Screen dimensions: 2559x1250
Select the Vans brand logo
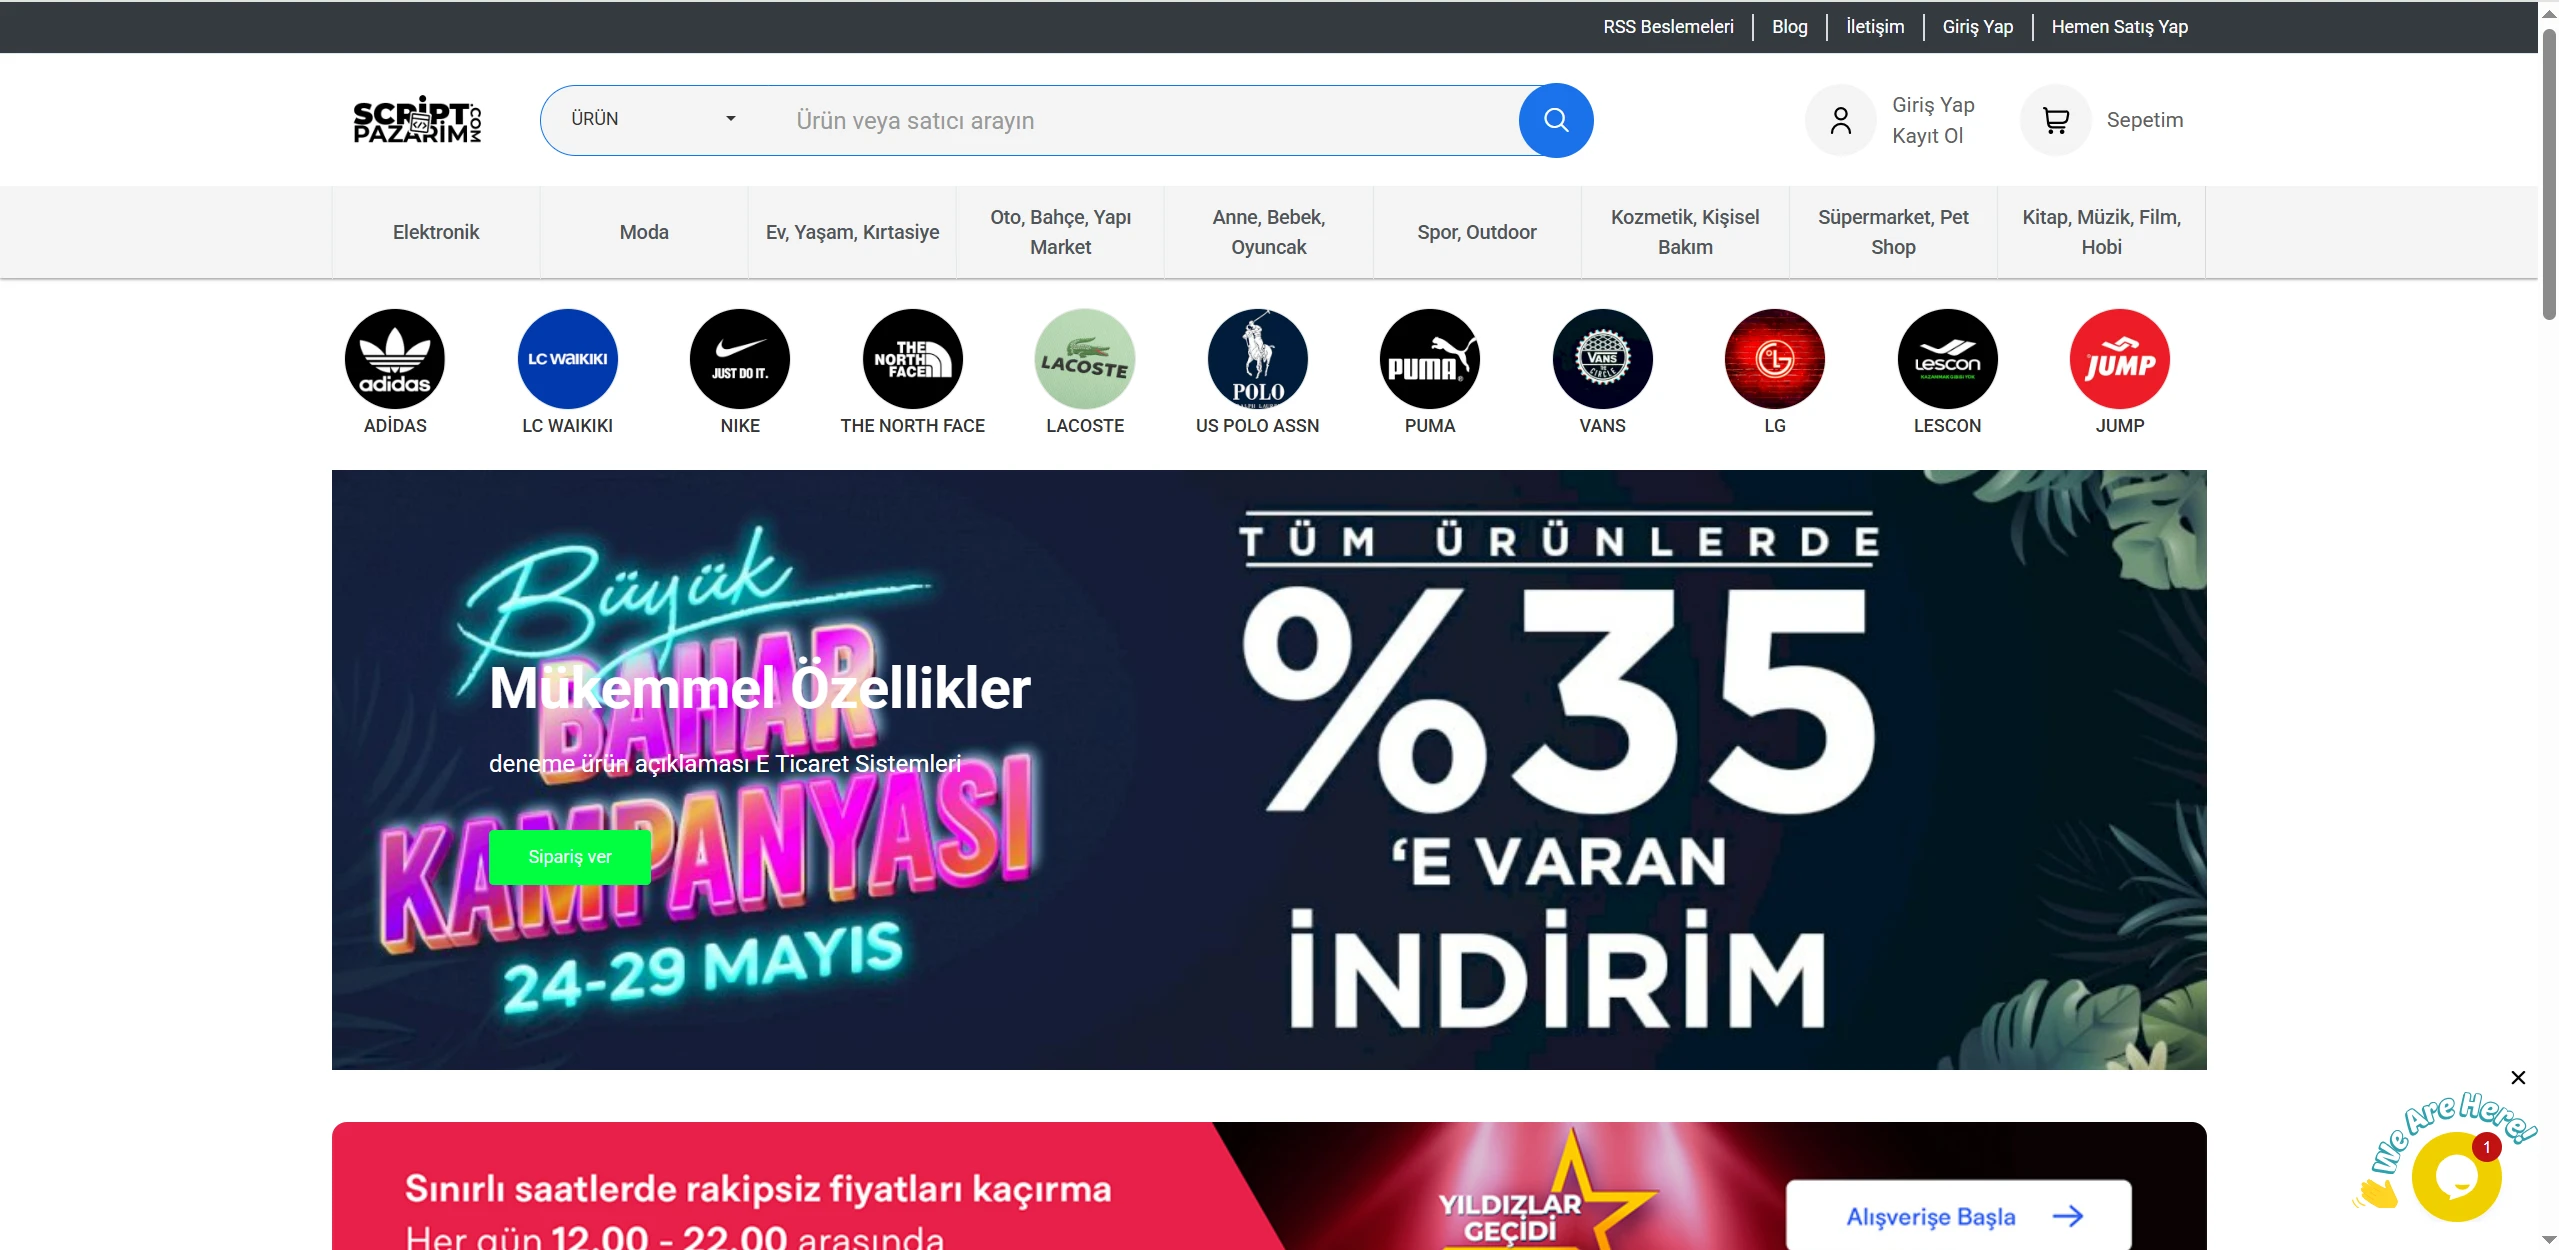[1603, 359]
